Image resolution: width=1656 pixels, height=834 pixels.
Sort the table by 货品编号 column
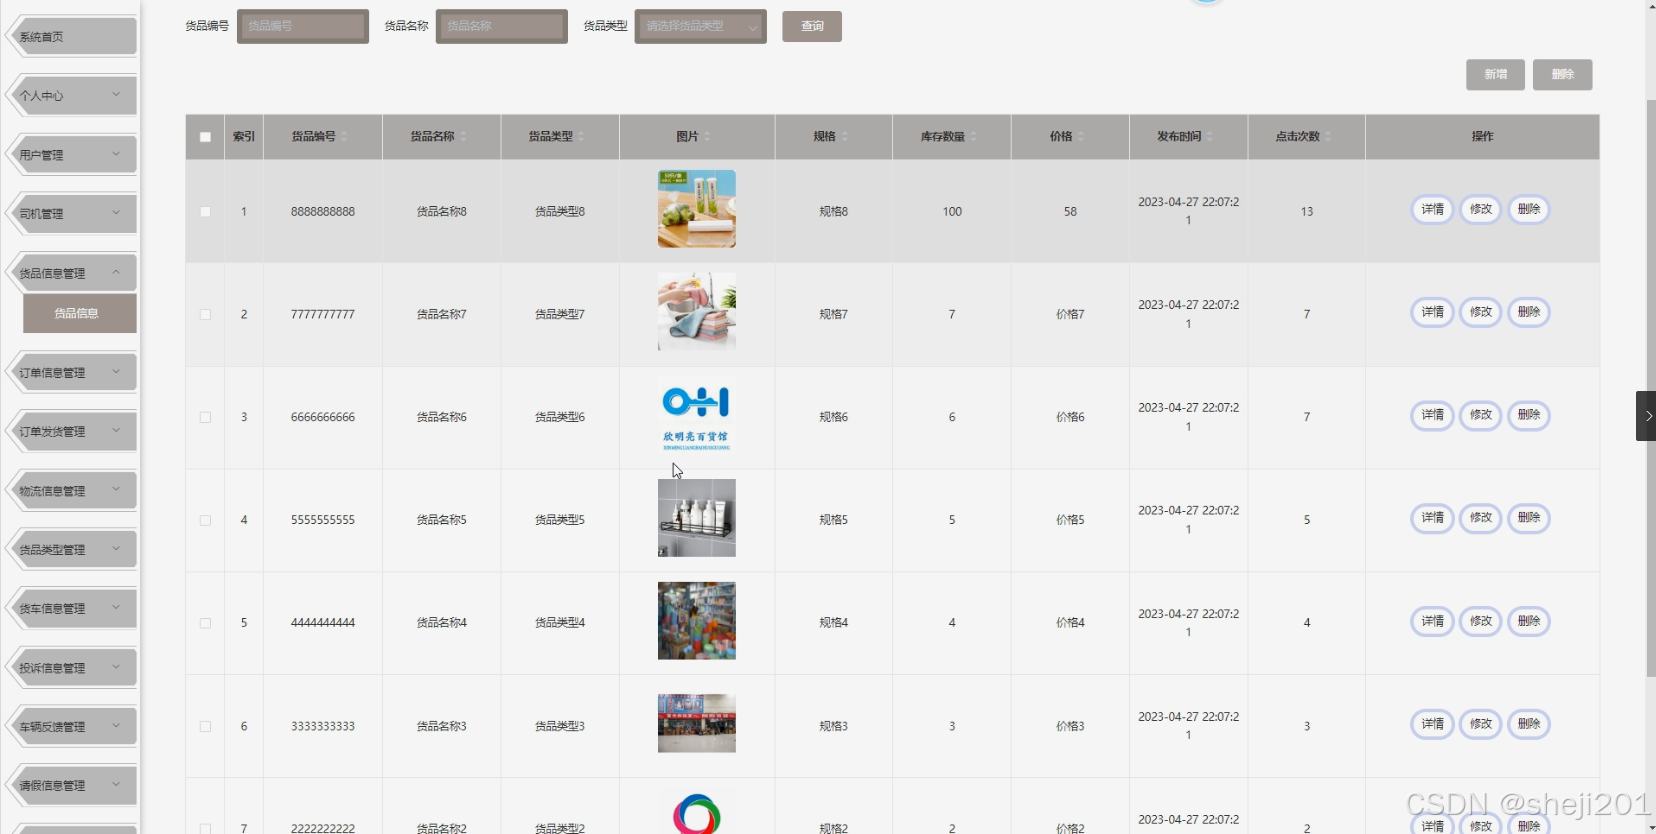[345, 137]
